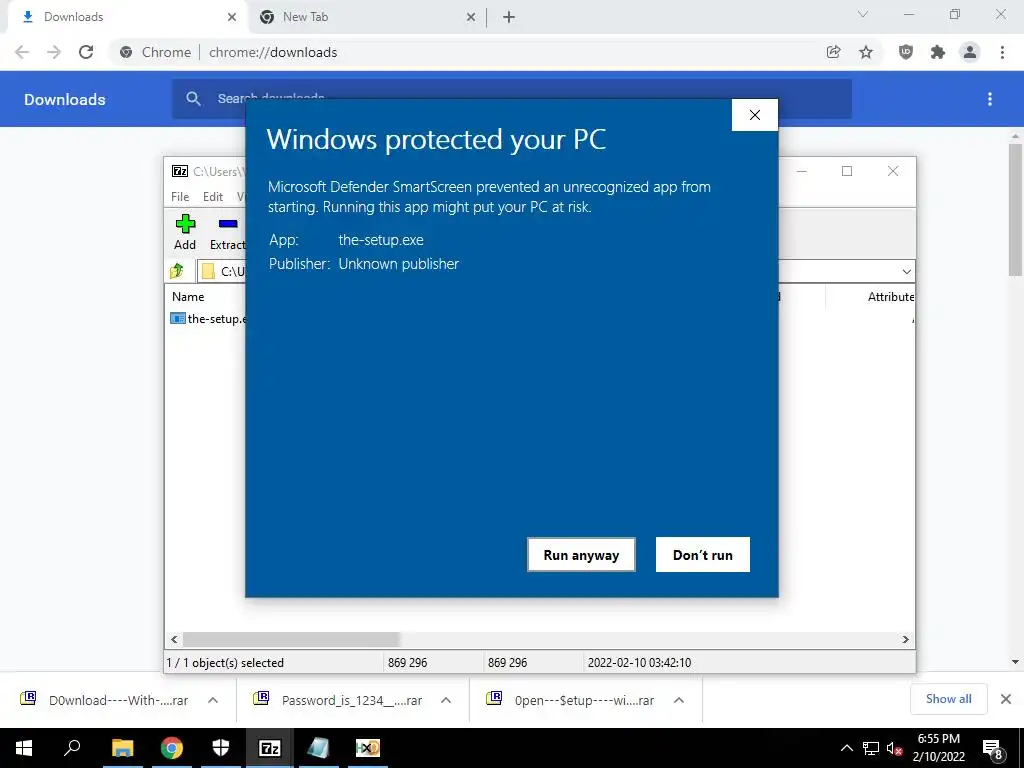Viewport: 1024px width, 768px height.
Task: Click the Share this page icon
Action: (x=833, y=52)
